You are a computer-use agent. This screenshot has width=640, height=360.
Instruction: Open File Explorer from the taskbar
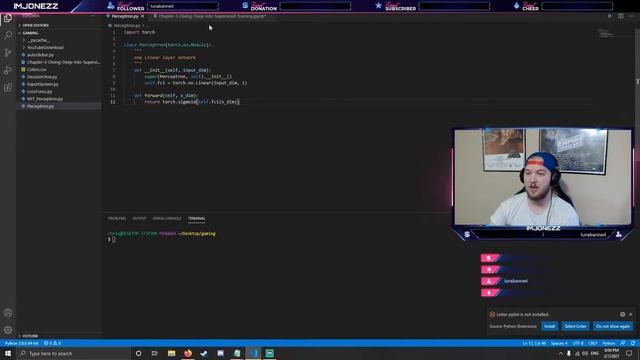coord(171,353)
